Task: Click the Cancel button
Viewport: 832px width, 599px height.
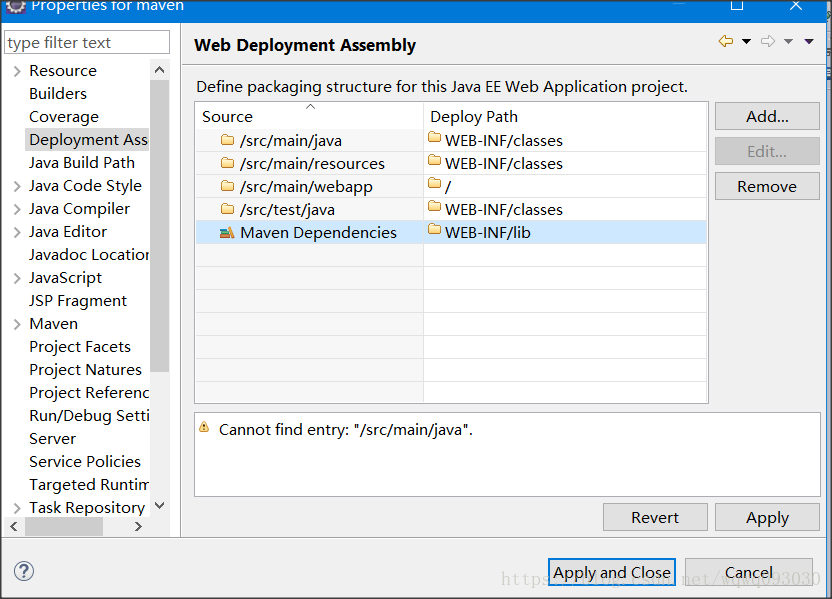Action: point(749,572)
